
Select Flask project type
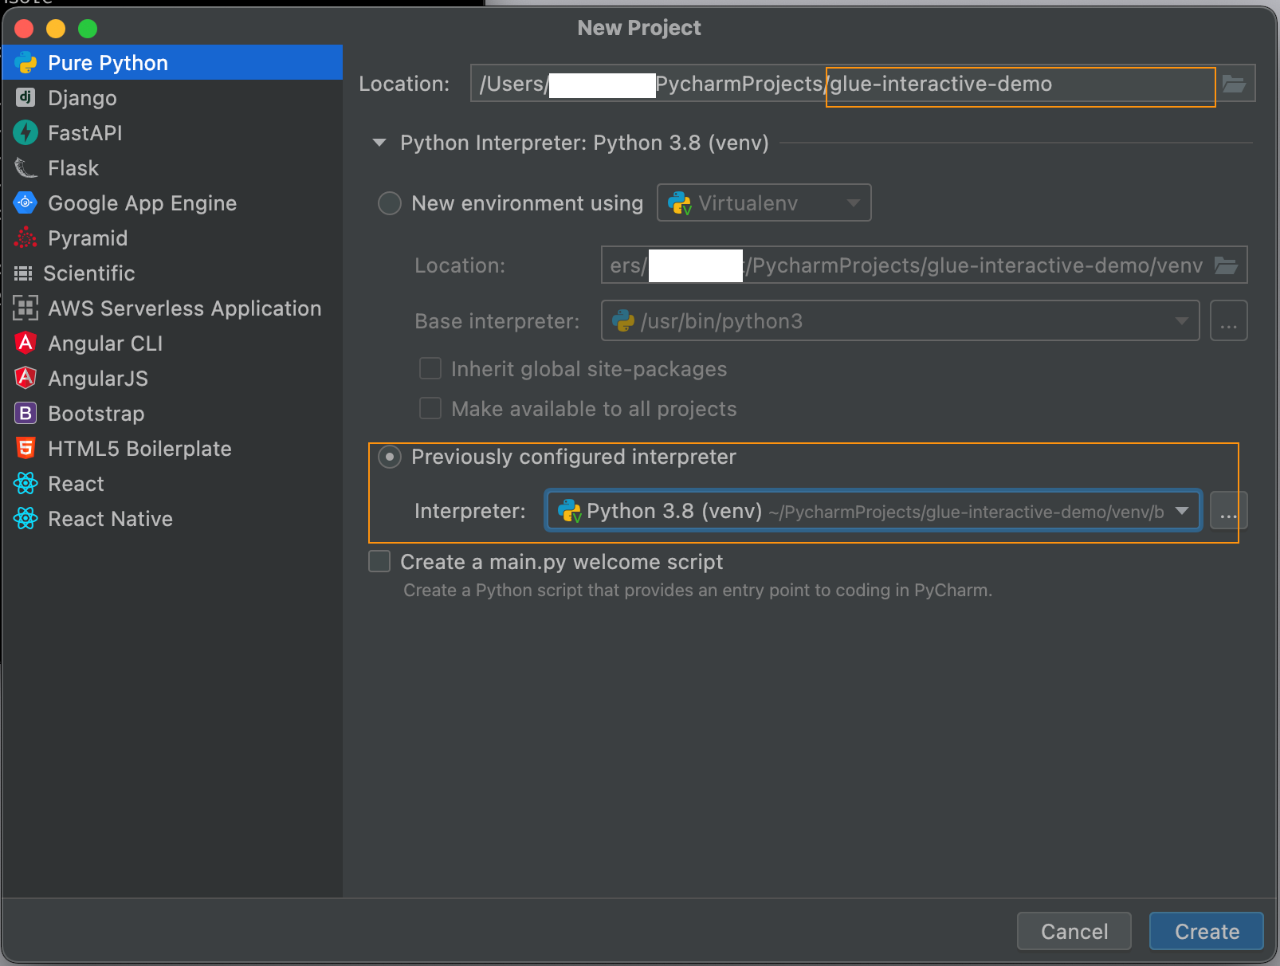point(172,168)
